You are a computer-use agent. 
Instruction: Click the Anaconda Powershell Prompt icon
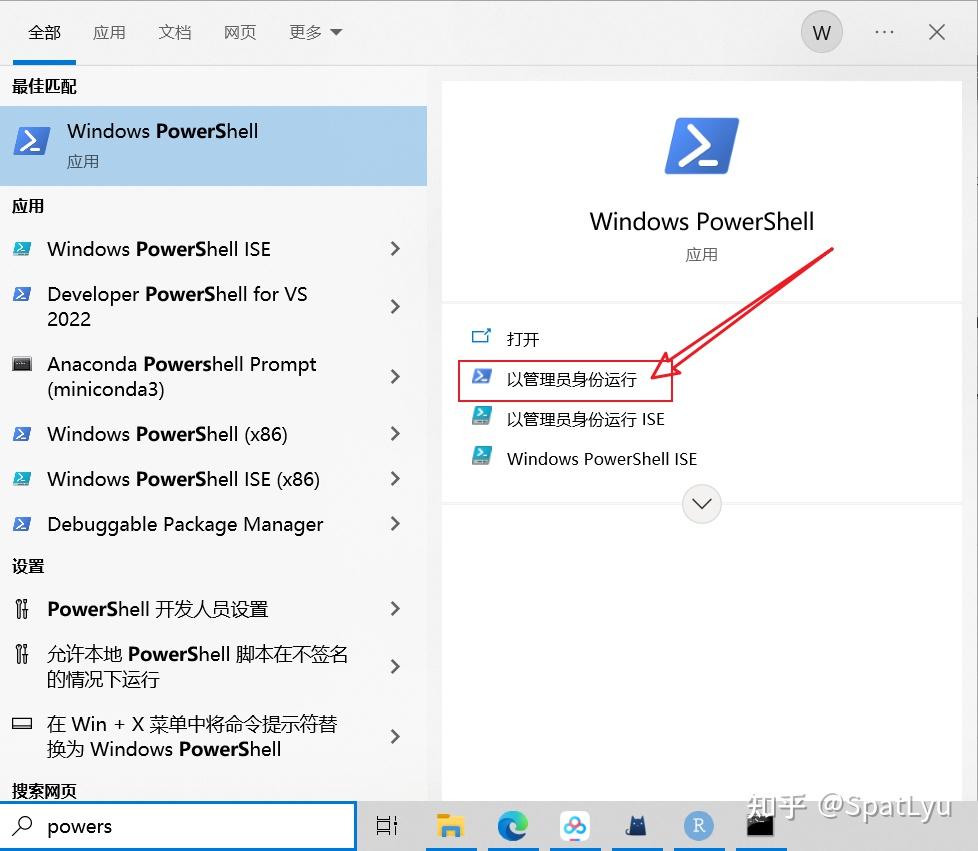coord(22,364)
